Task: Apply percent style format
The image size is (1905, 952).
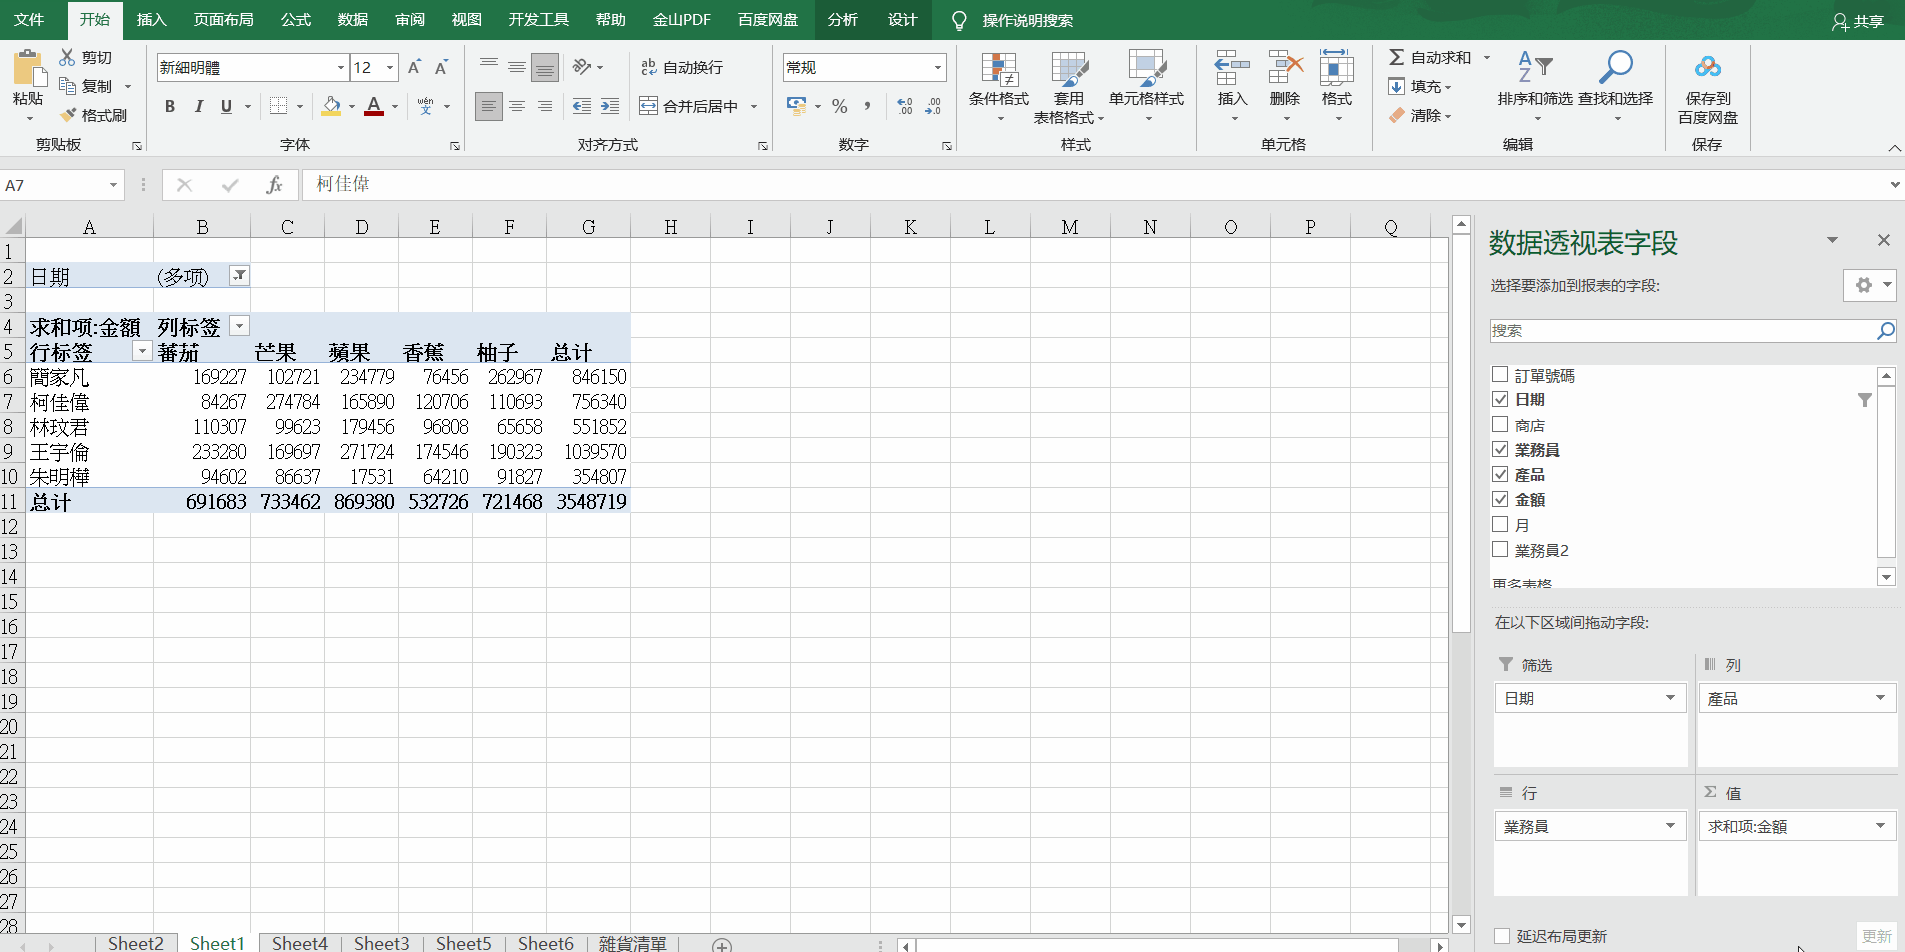Action: click(x=839, y=106)
